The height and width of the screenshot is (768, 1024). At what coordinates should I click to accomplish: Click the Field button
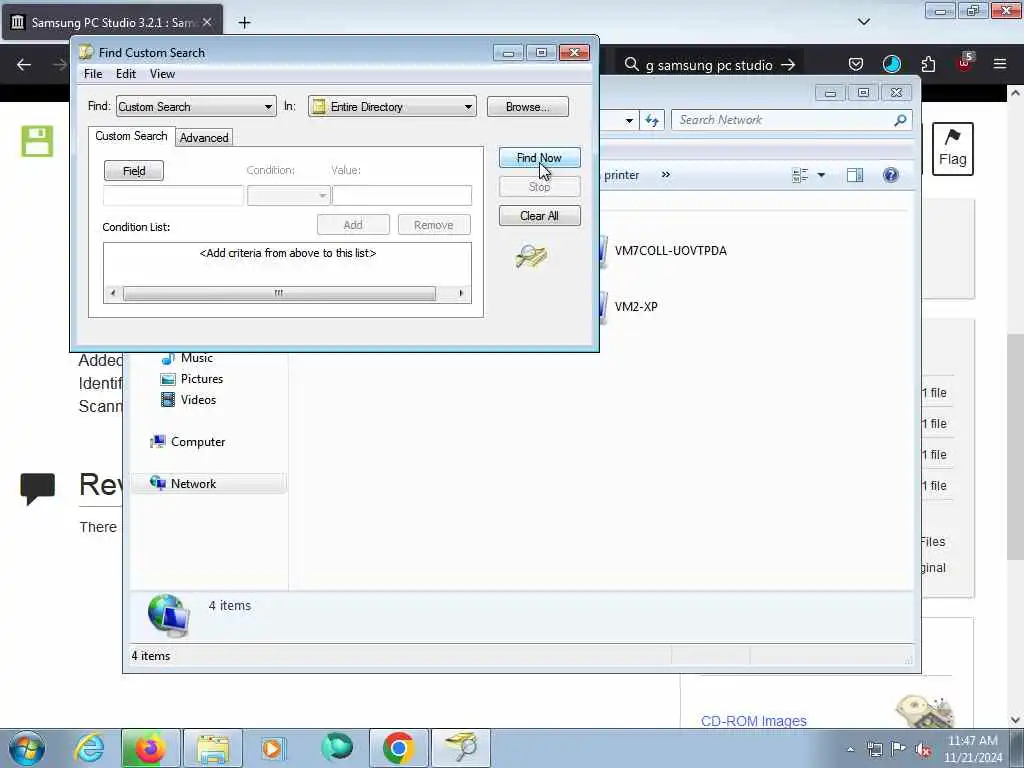point(134,170)
